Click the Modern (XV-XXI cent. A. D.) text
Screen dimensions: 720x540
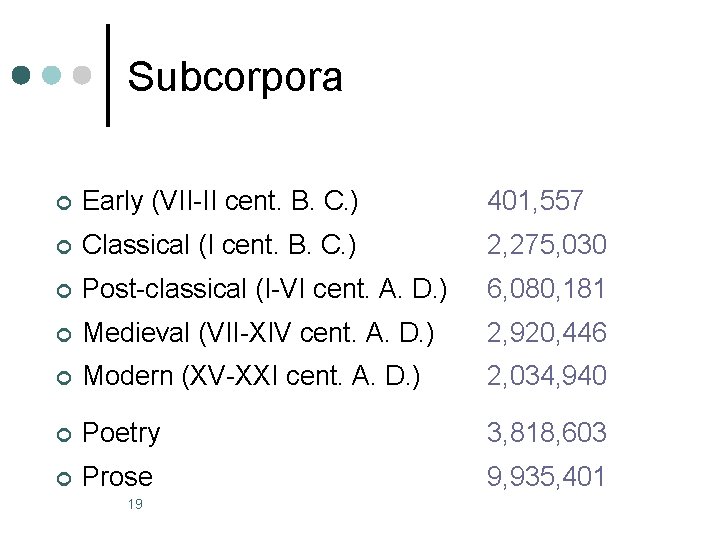251,376
